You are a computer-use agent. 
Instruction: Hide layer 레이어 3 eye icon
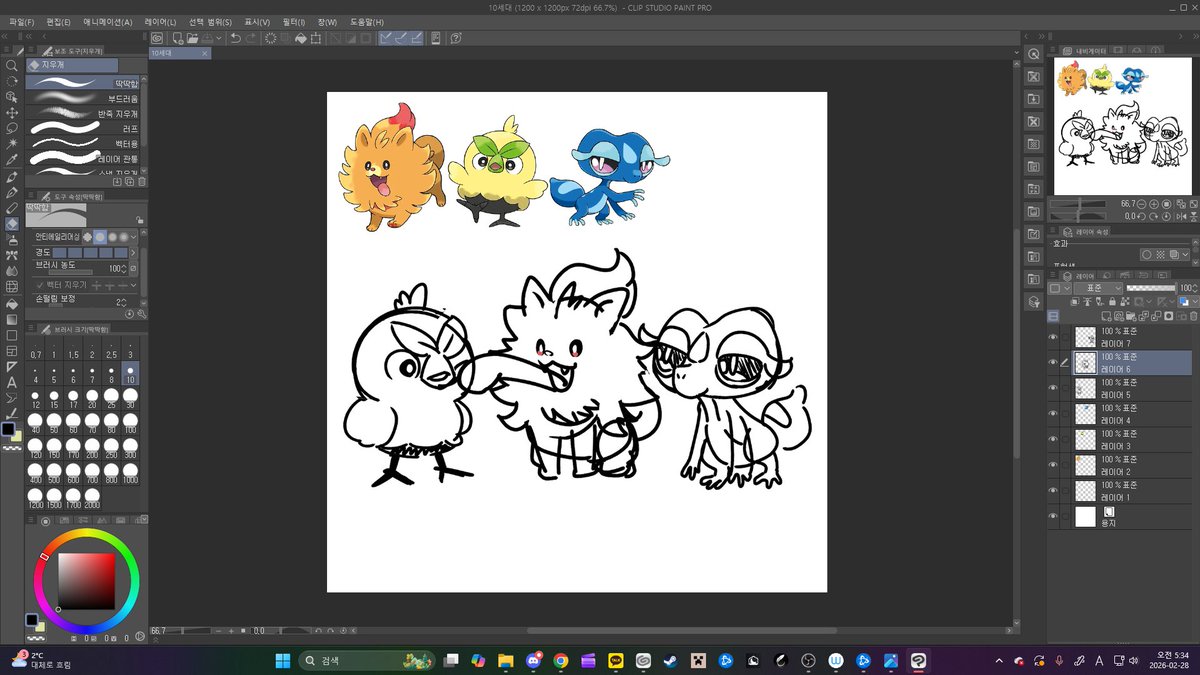pyautogui.click(x=1053, y=439)
